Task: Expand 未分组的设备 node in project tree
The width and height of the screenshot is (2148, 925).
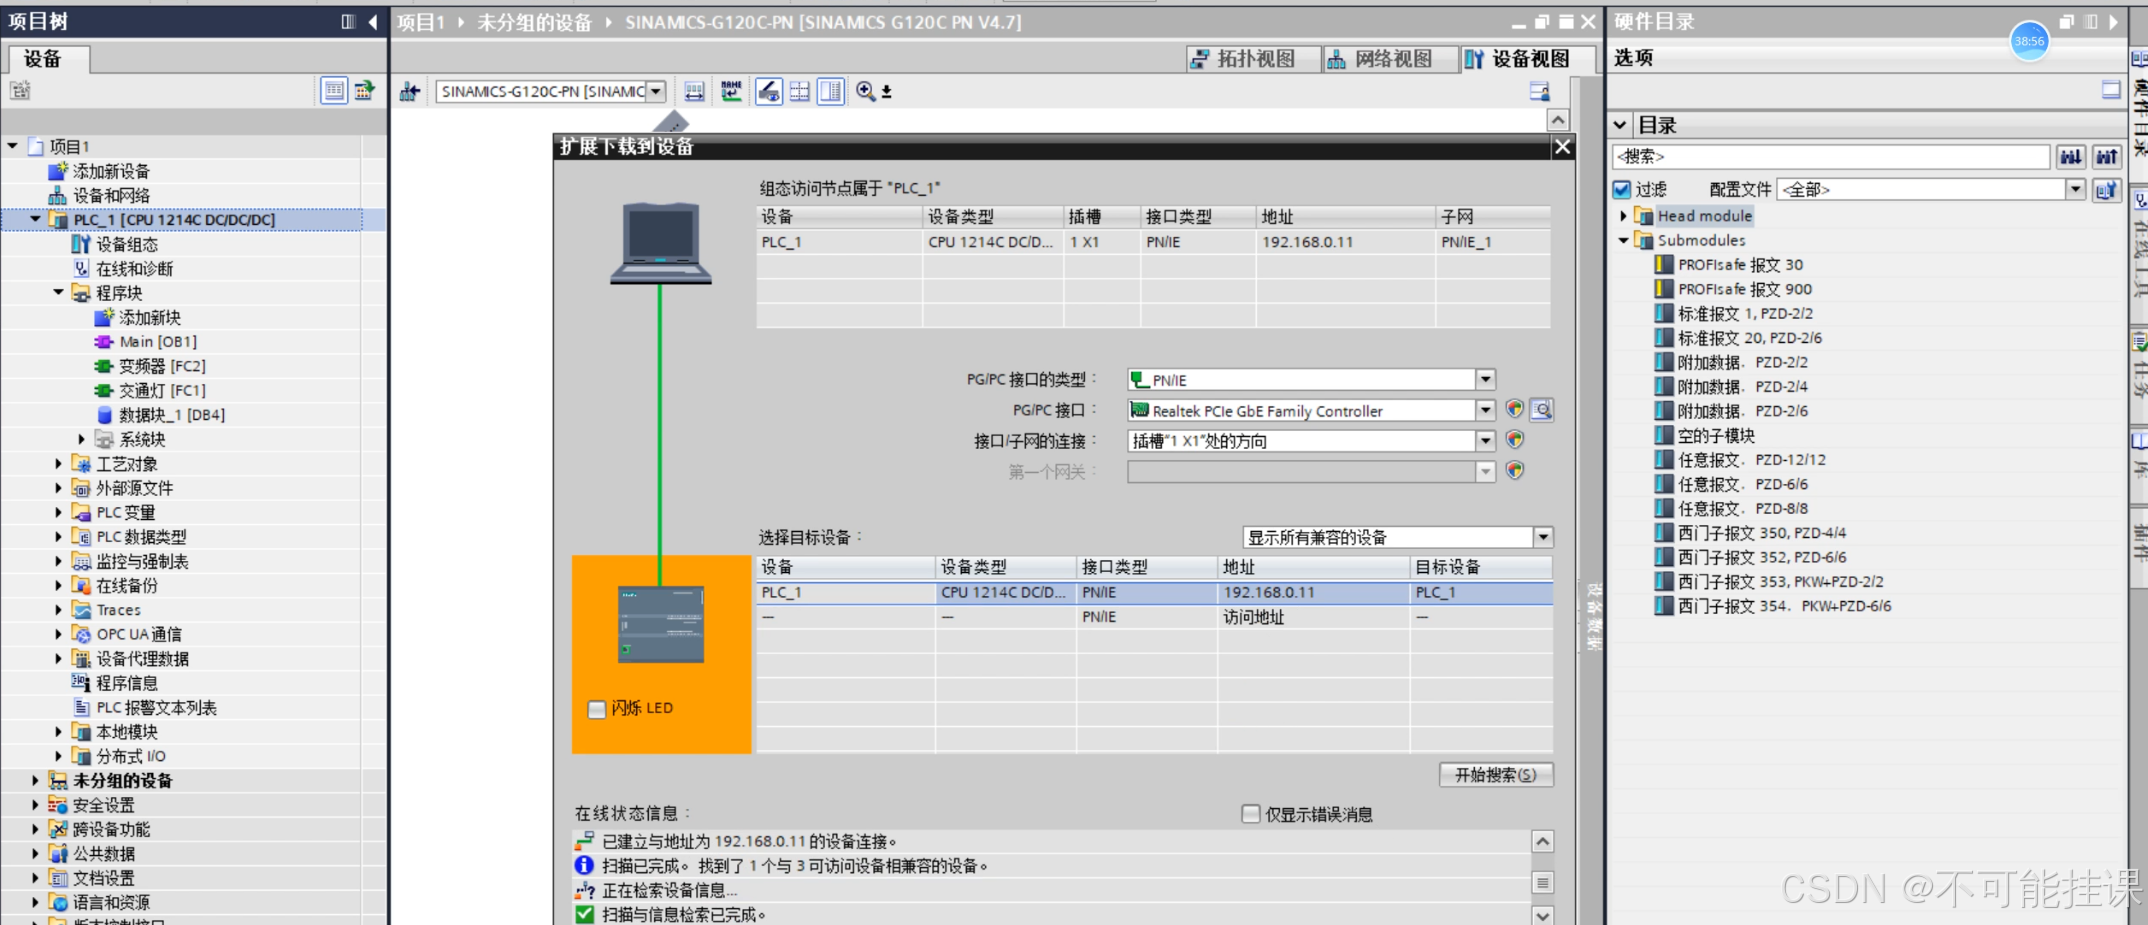Action: (35, 780)
